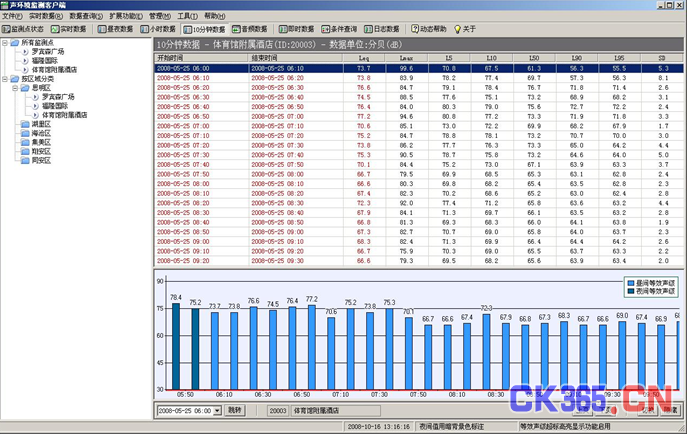
Task: Open the 扩展功能(E) menu
Action: coord(126,16)
